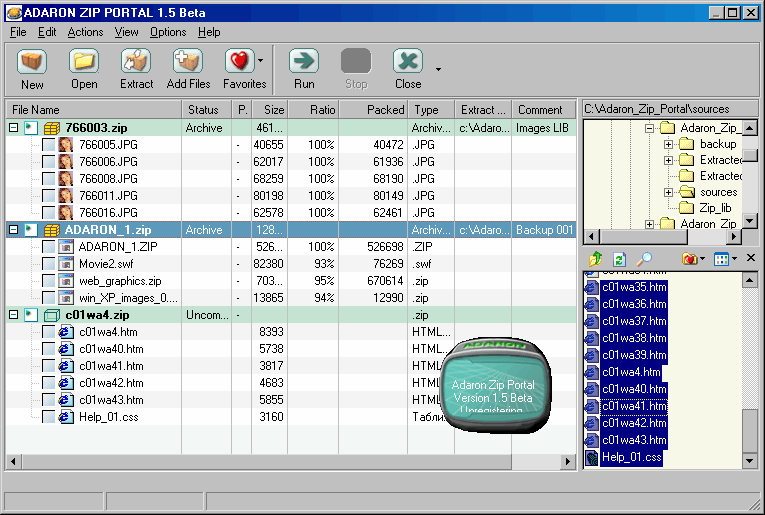Sort by the Size column header

click(270, 110)
